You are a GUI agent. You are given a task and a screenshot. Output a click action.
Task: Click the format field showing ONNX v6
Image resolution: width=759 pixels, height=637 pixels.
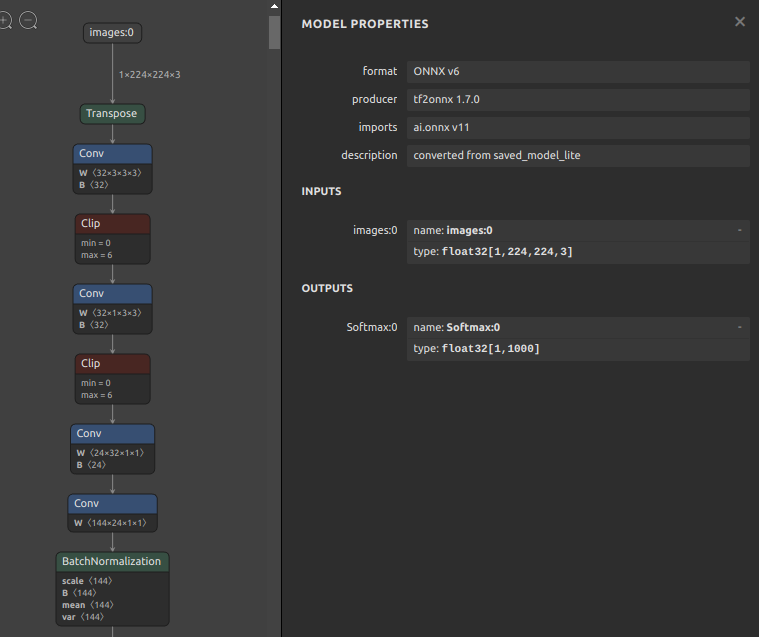pyautogui.click(x=577, y=72)
